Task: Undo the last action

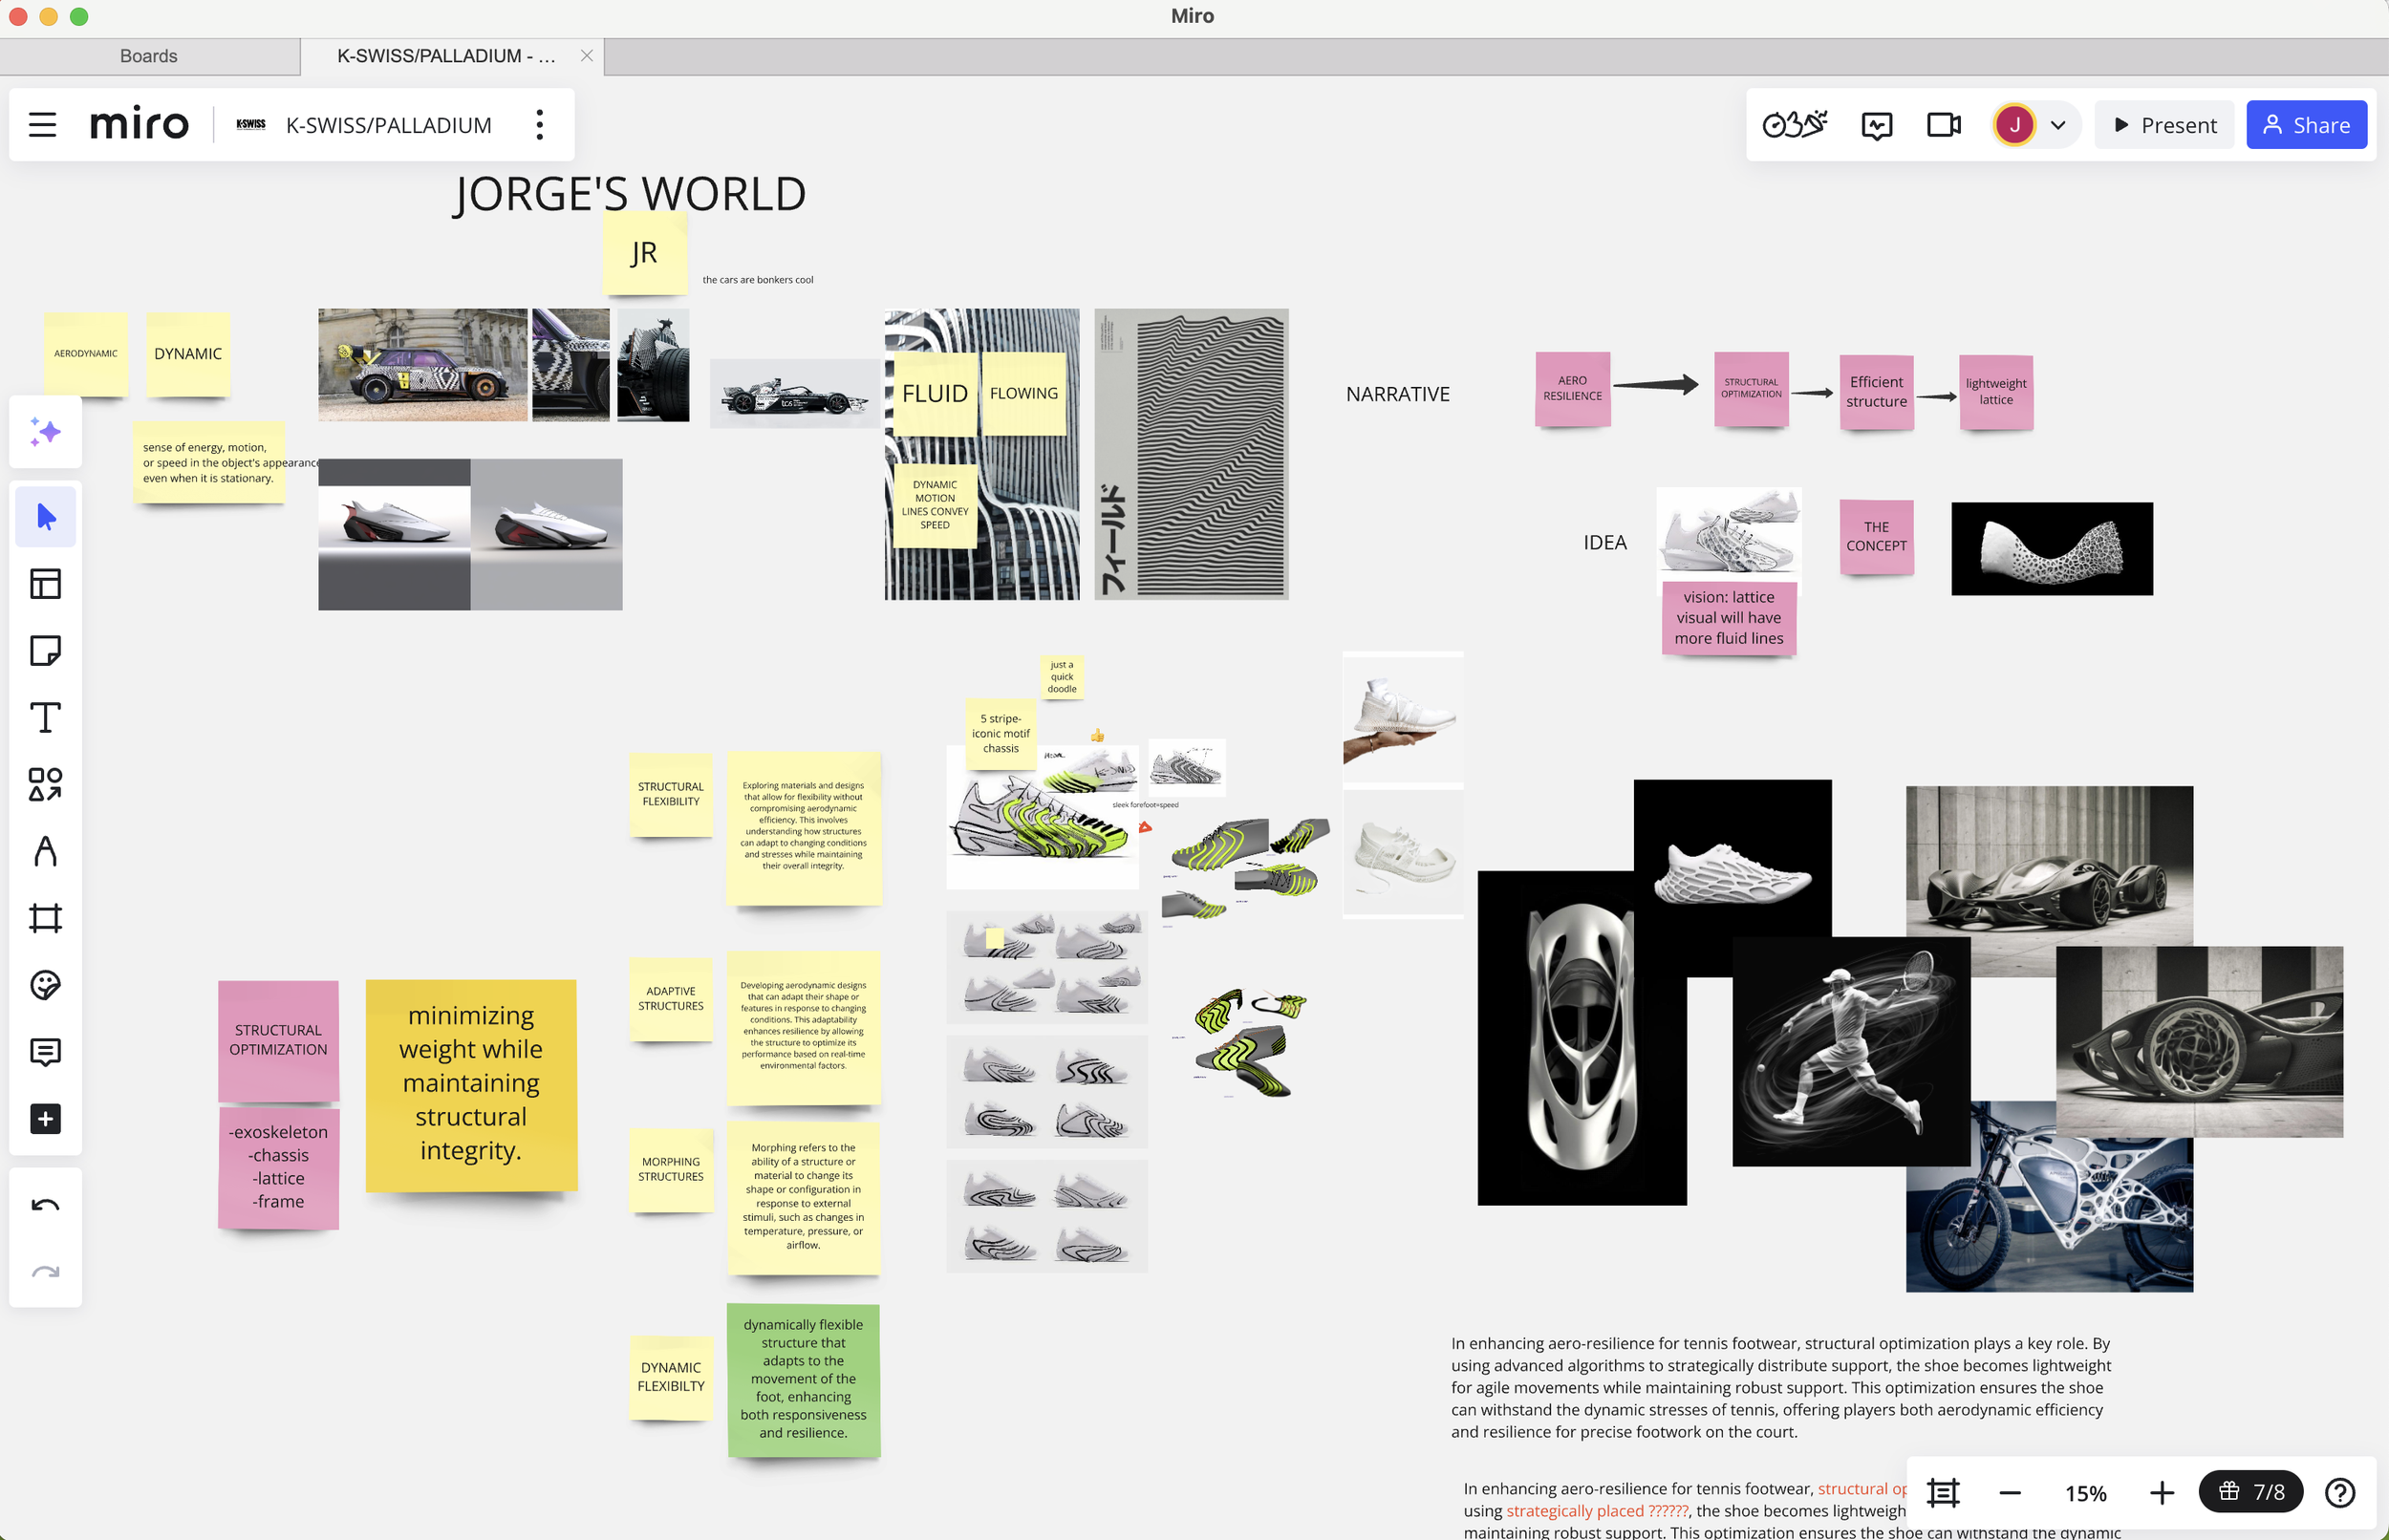Action: click(45, 1205)
